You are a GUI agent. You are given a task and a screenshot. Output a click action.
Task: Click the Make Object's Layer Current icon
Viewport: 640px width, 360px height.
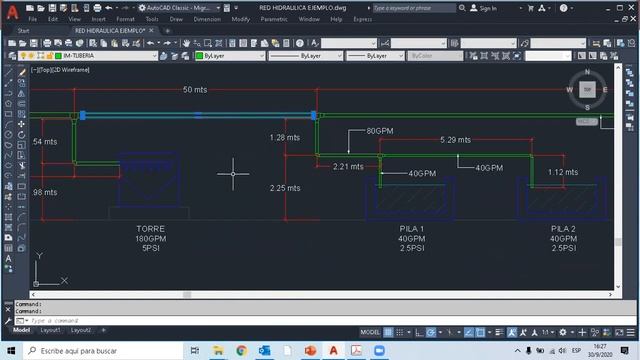click(x=163, y=56)
